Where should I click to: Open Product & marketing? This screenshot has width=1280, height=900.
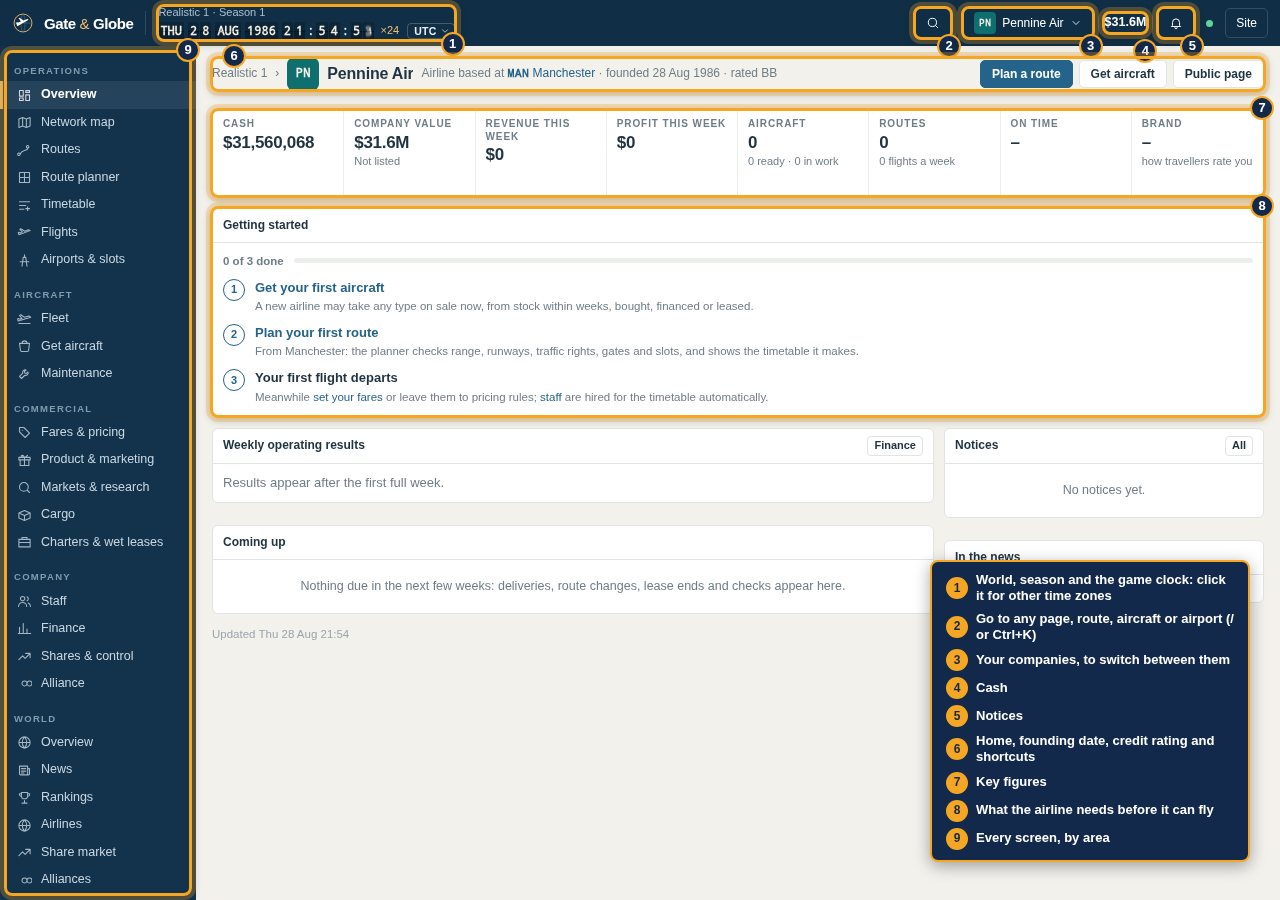[96, 459]
